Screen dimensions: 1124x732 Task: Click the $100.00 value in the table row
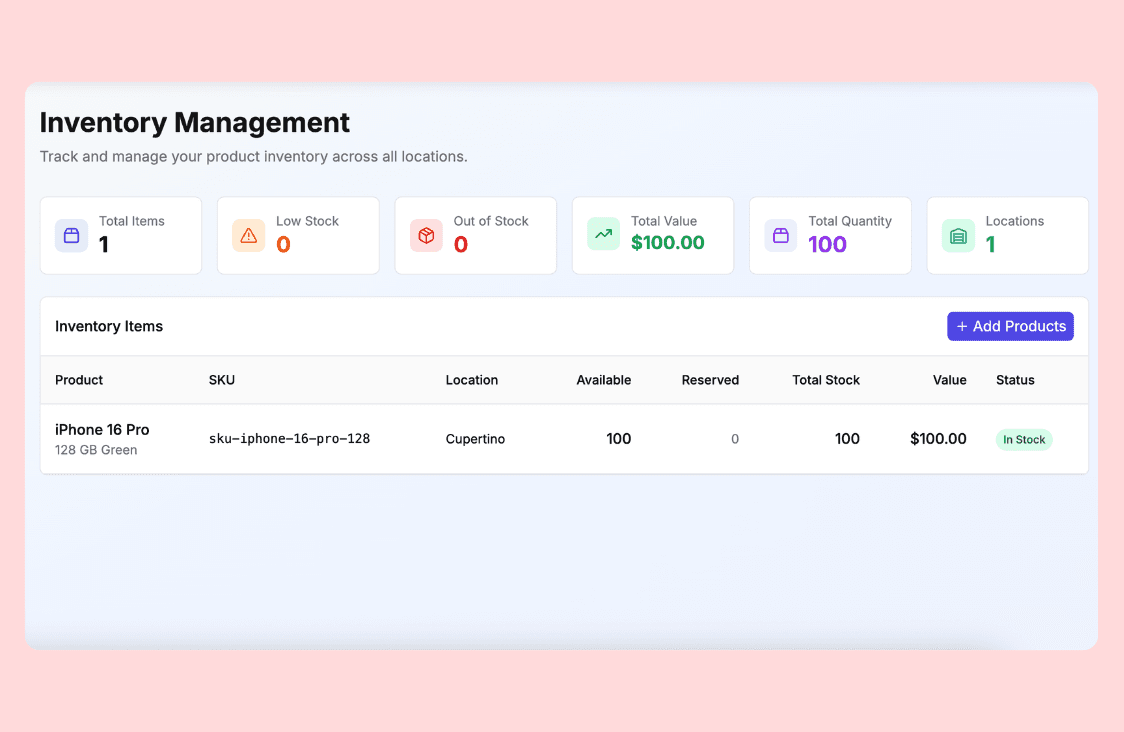pos(938,439)
